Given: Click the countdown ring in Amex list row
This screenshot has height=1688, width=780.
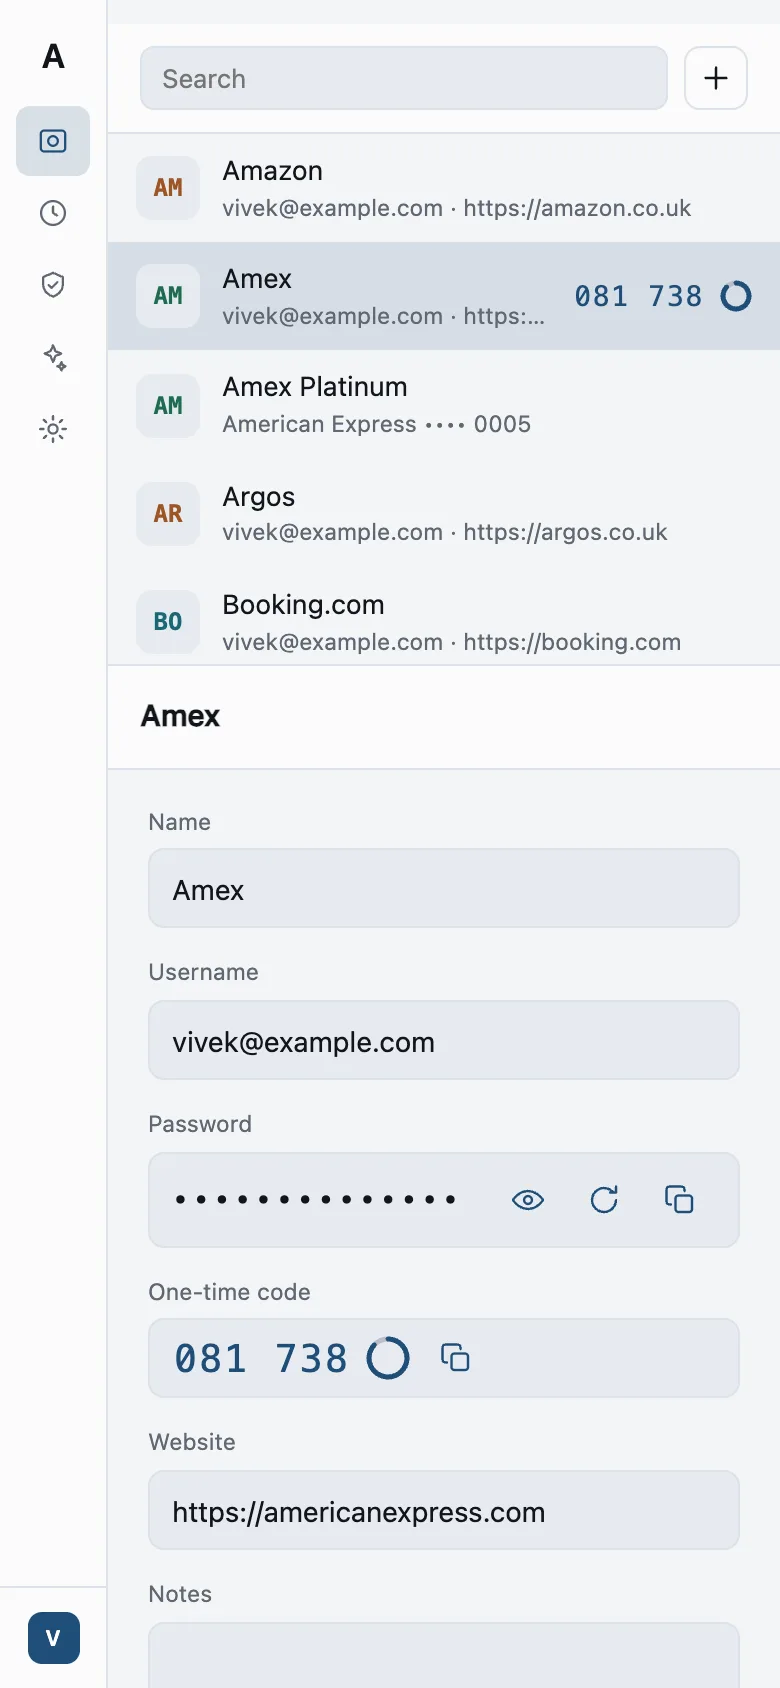Looking at the screenshot, I should [x=736, y=296].
